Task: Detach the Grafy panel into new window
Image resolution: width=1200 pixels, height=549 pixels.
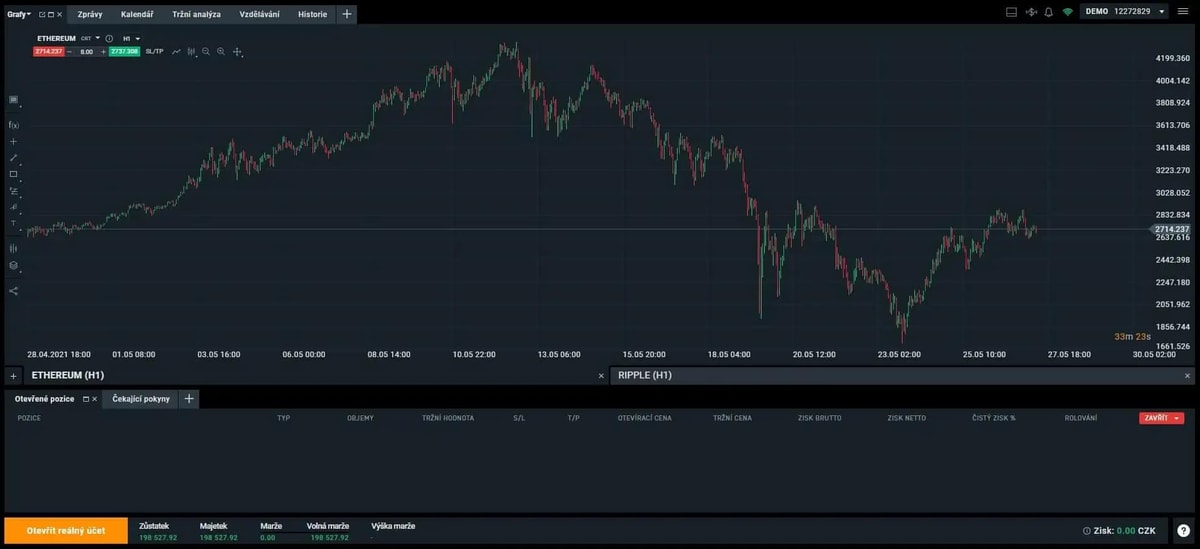Action: tap(42, 15)
